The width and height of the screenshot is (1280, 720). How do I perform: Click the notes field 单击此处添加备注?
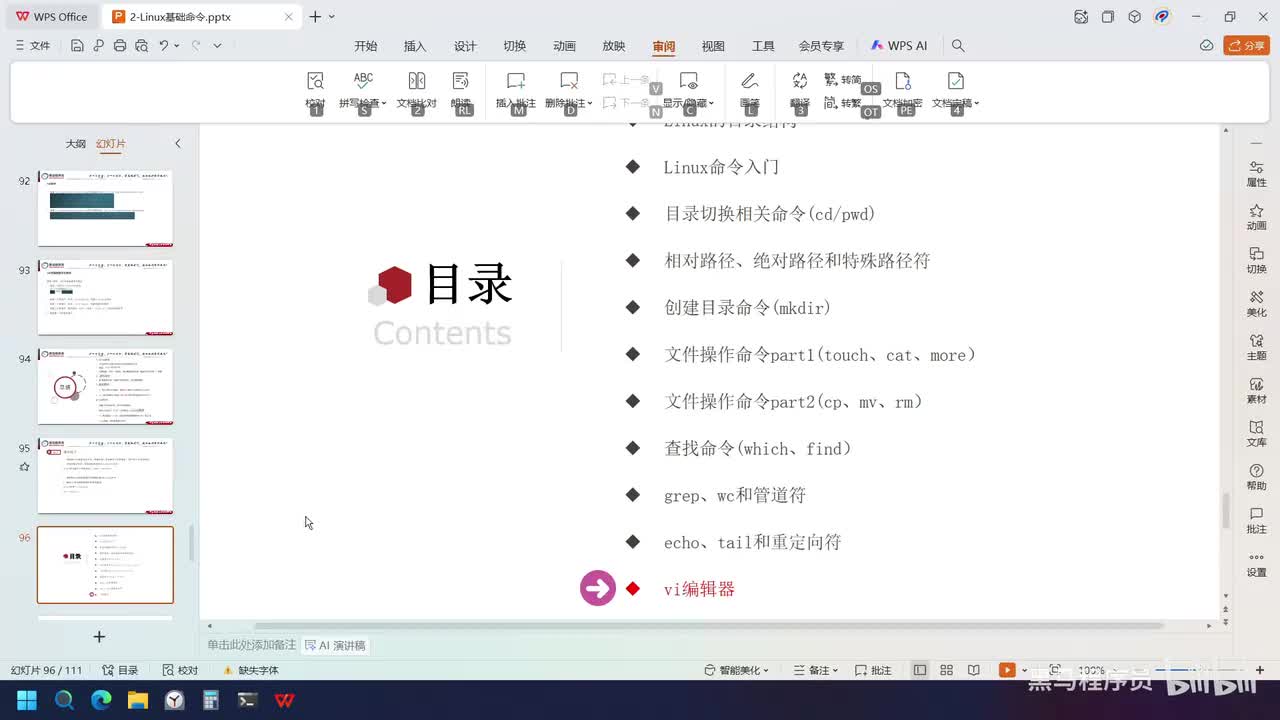coord(251,646)
